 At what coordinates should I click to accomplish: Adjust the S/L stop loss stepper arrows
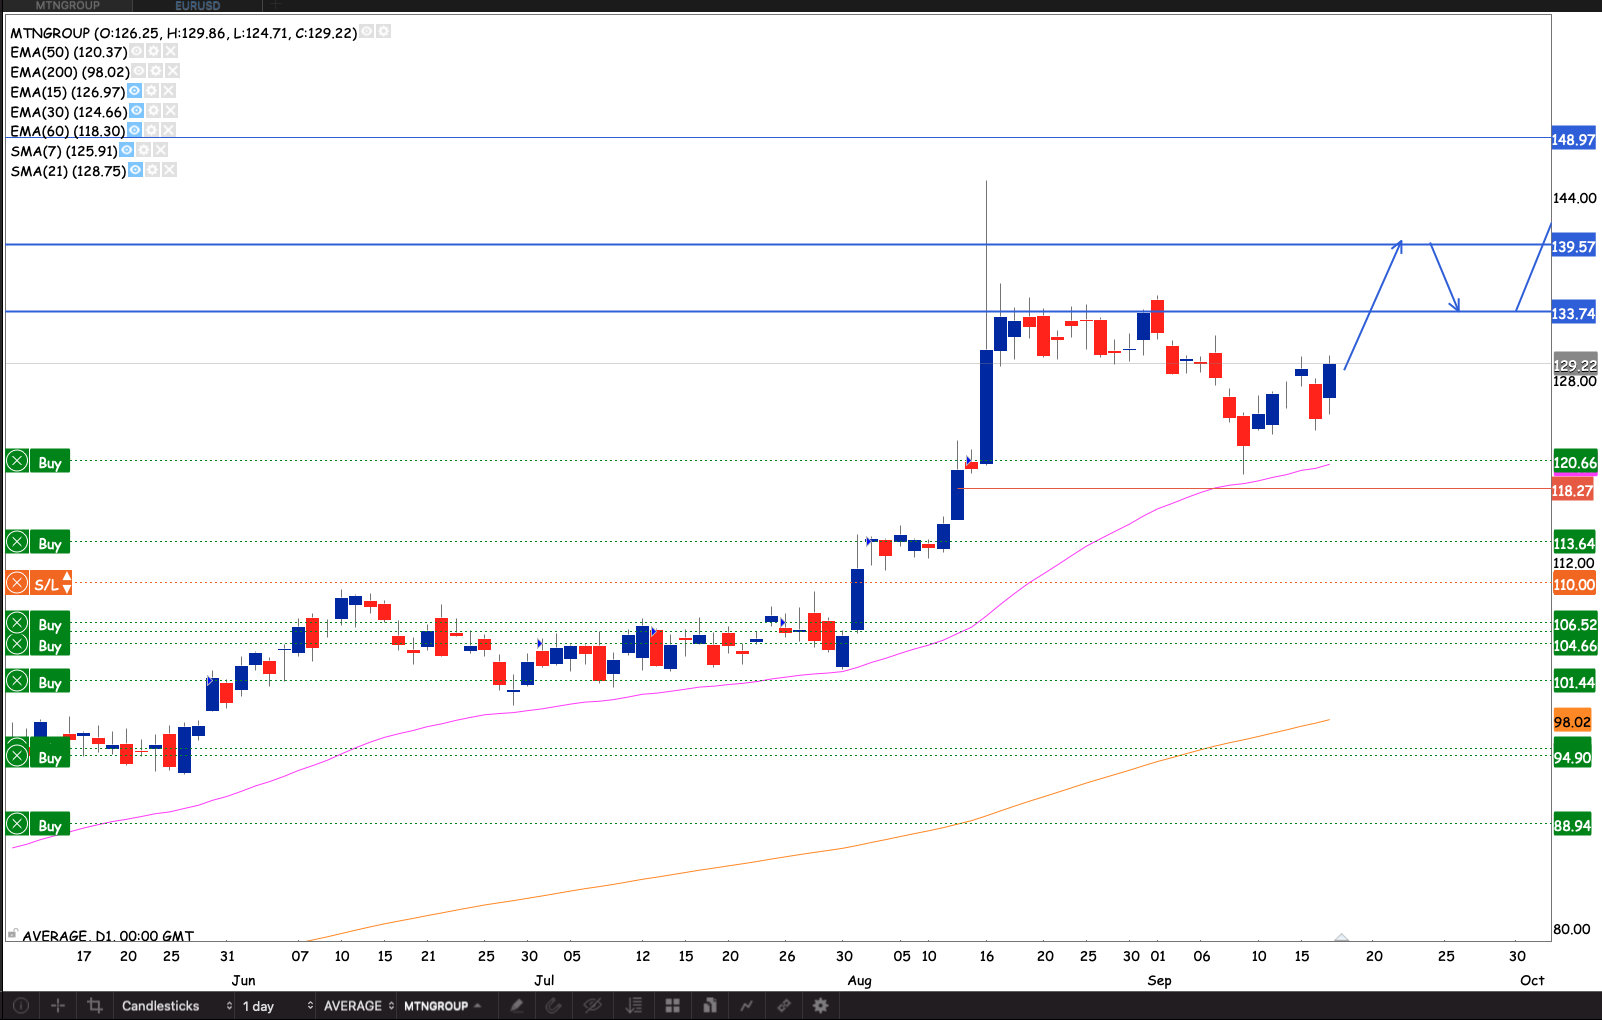coord(66,583)
